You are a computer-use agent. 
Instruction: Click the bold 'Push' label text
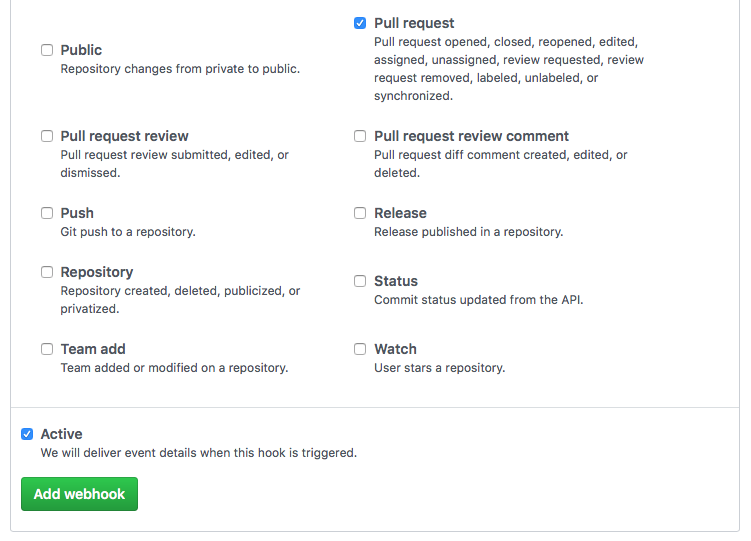click(x=77, y=213)
